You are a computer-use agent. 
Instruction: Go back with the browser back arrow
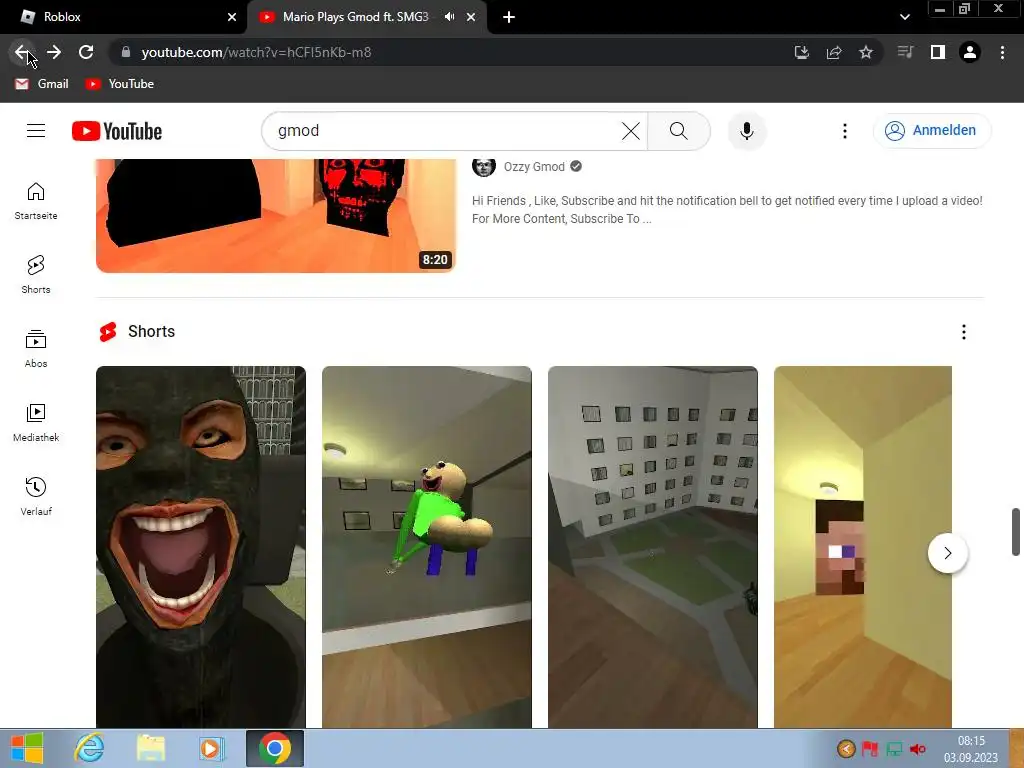pyautogui.click(x=22, y=52)
